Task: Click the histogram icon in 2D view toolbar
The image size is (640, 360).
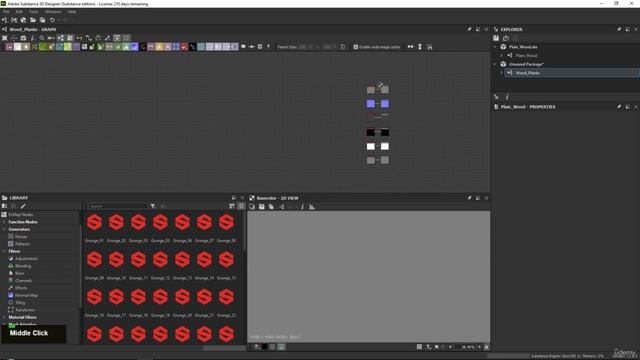Action: 312,207
